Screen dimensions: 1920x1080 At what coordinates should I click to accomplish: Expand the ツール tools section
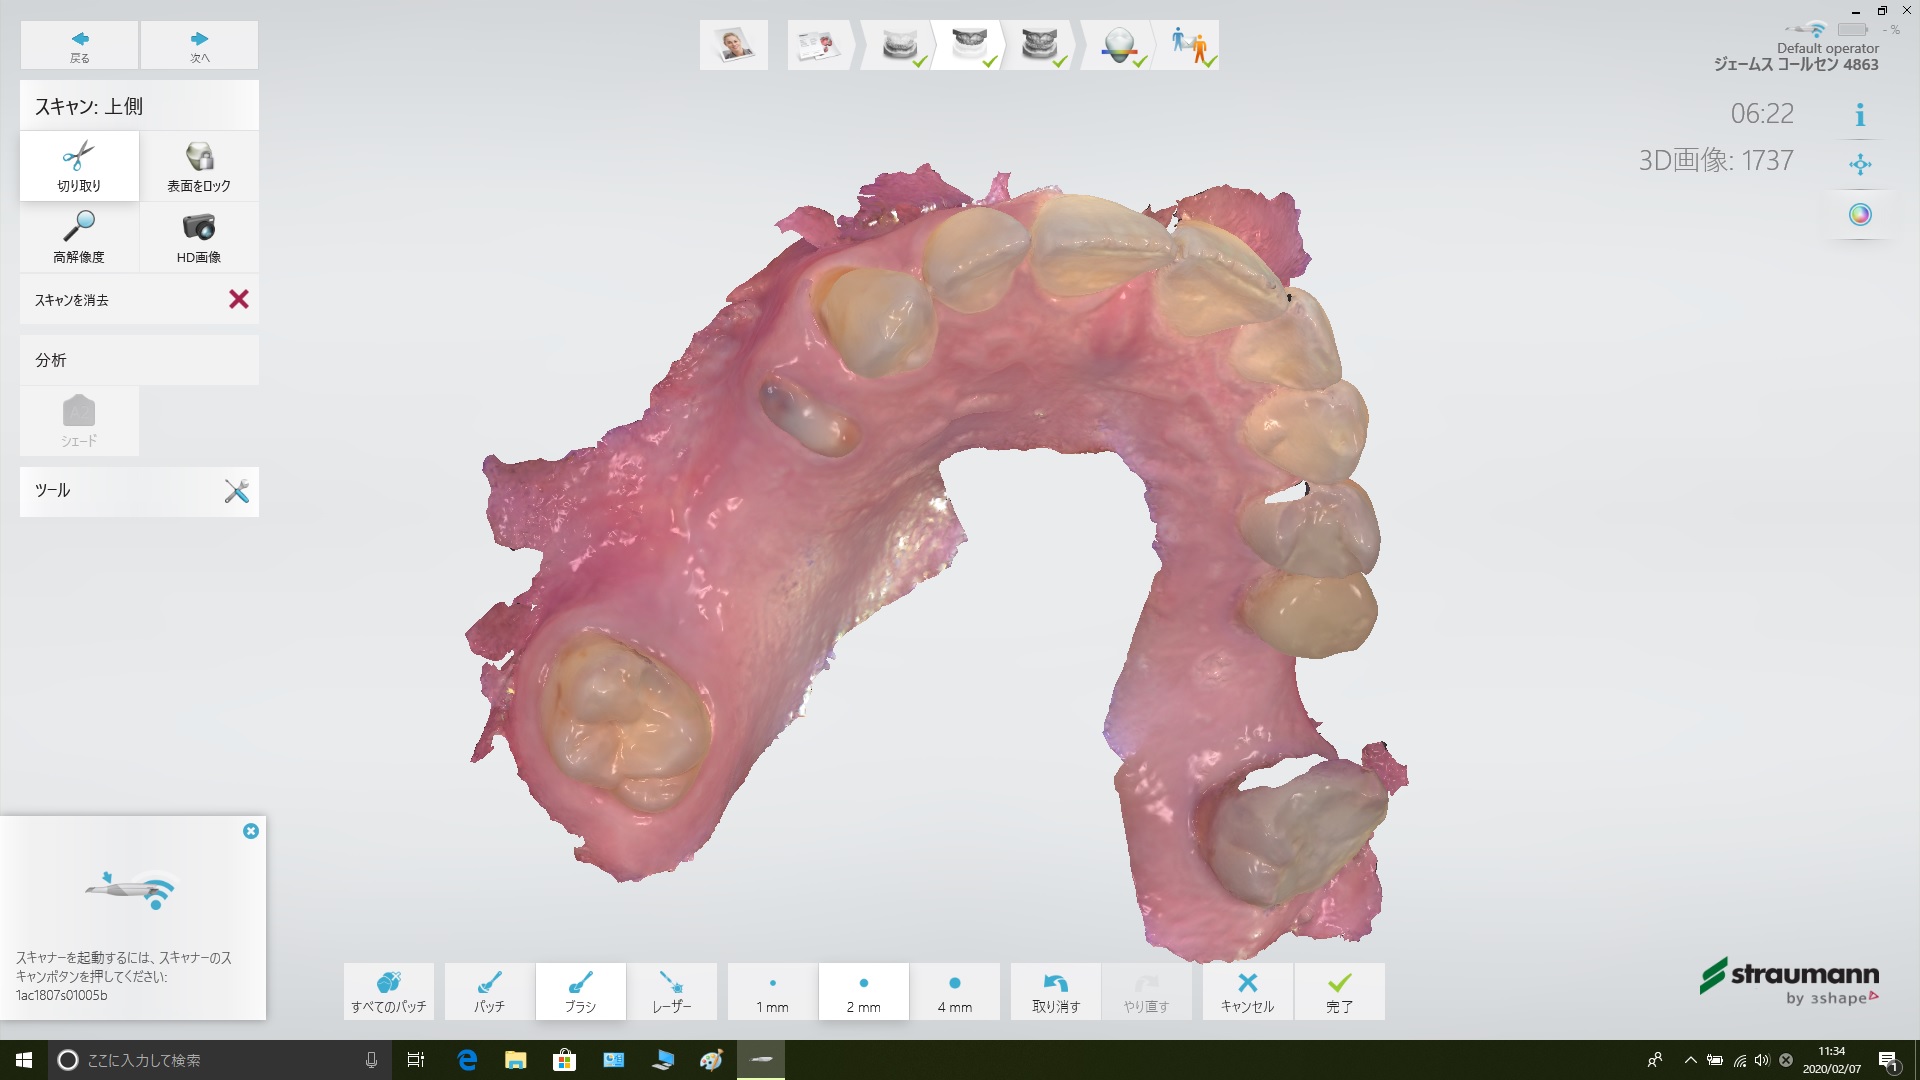tap(139, 491)
